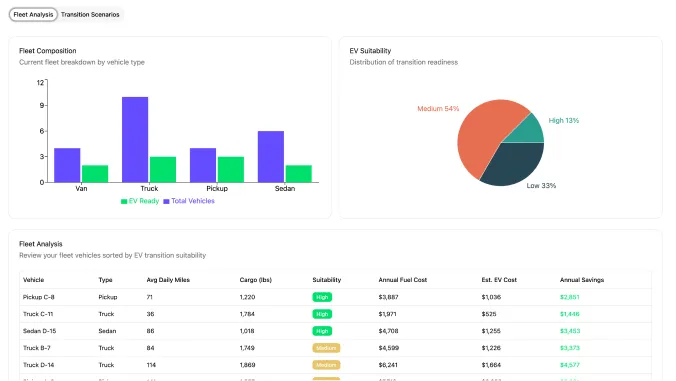Click the Annual Savings column header
The image size is (676, 381).
582,280
